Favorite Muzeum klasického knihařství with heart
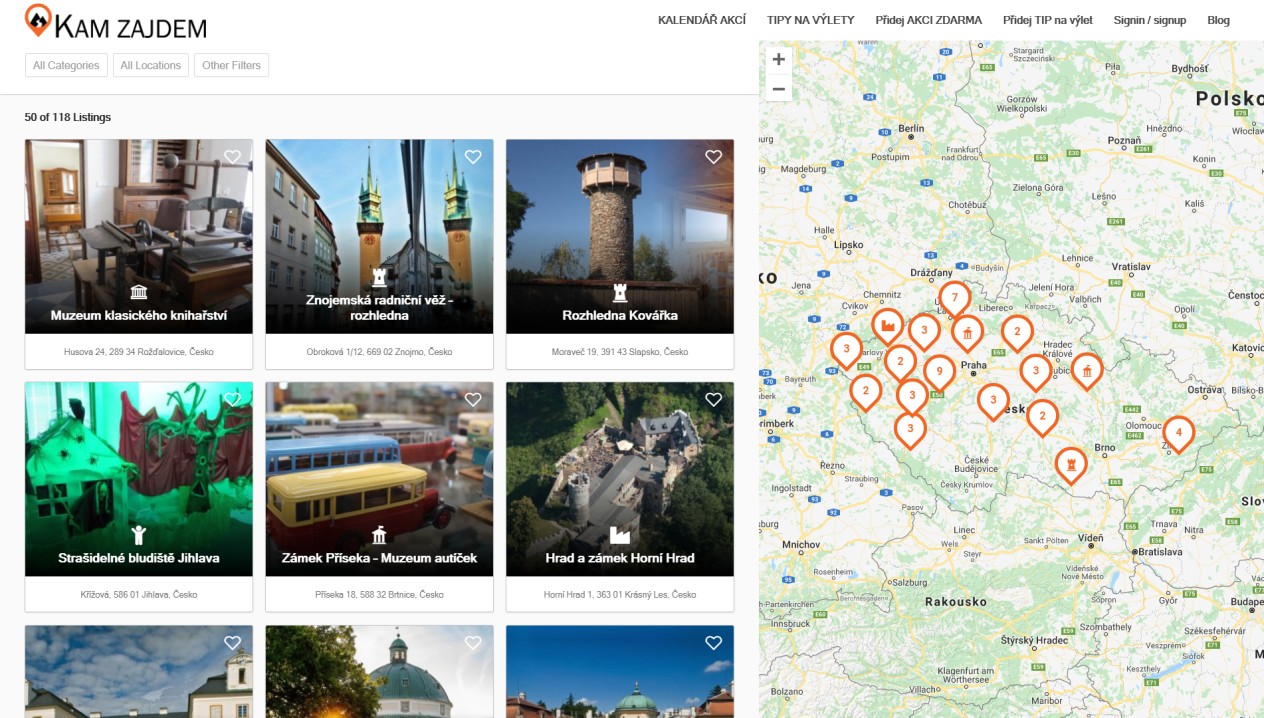 click(233, 157)
